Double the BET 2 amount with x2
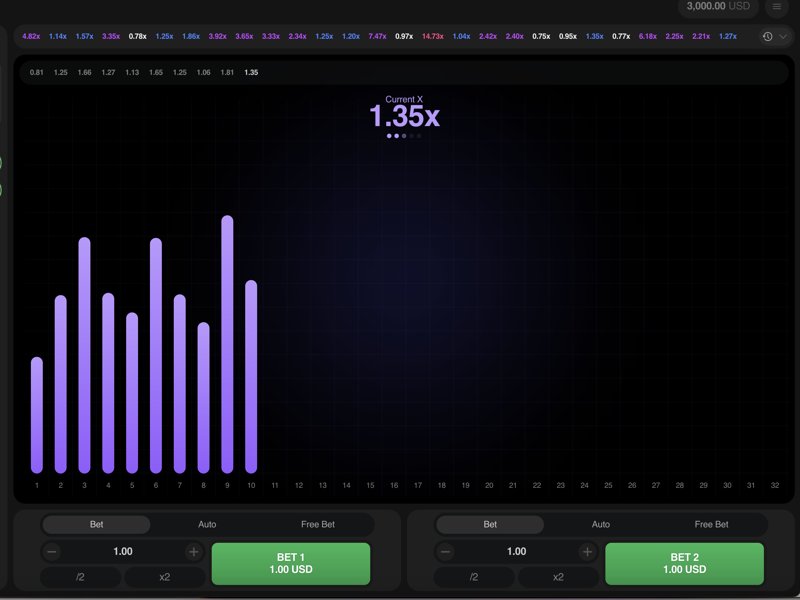The image size is (800, 600). (x=558, y=577)
